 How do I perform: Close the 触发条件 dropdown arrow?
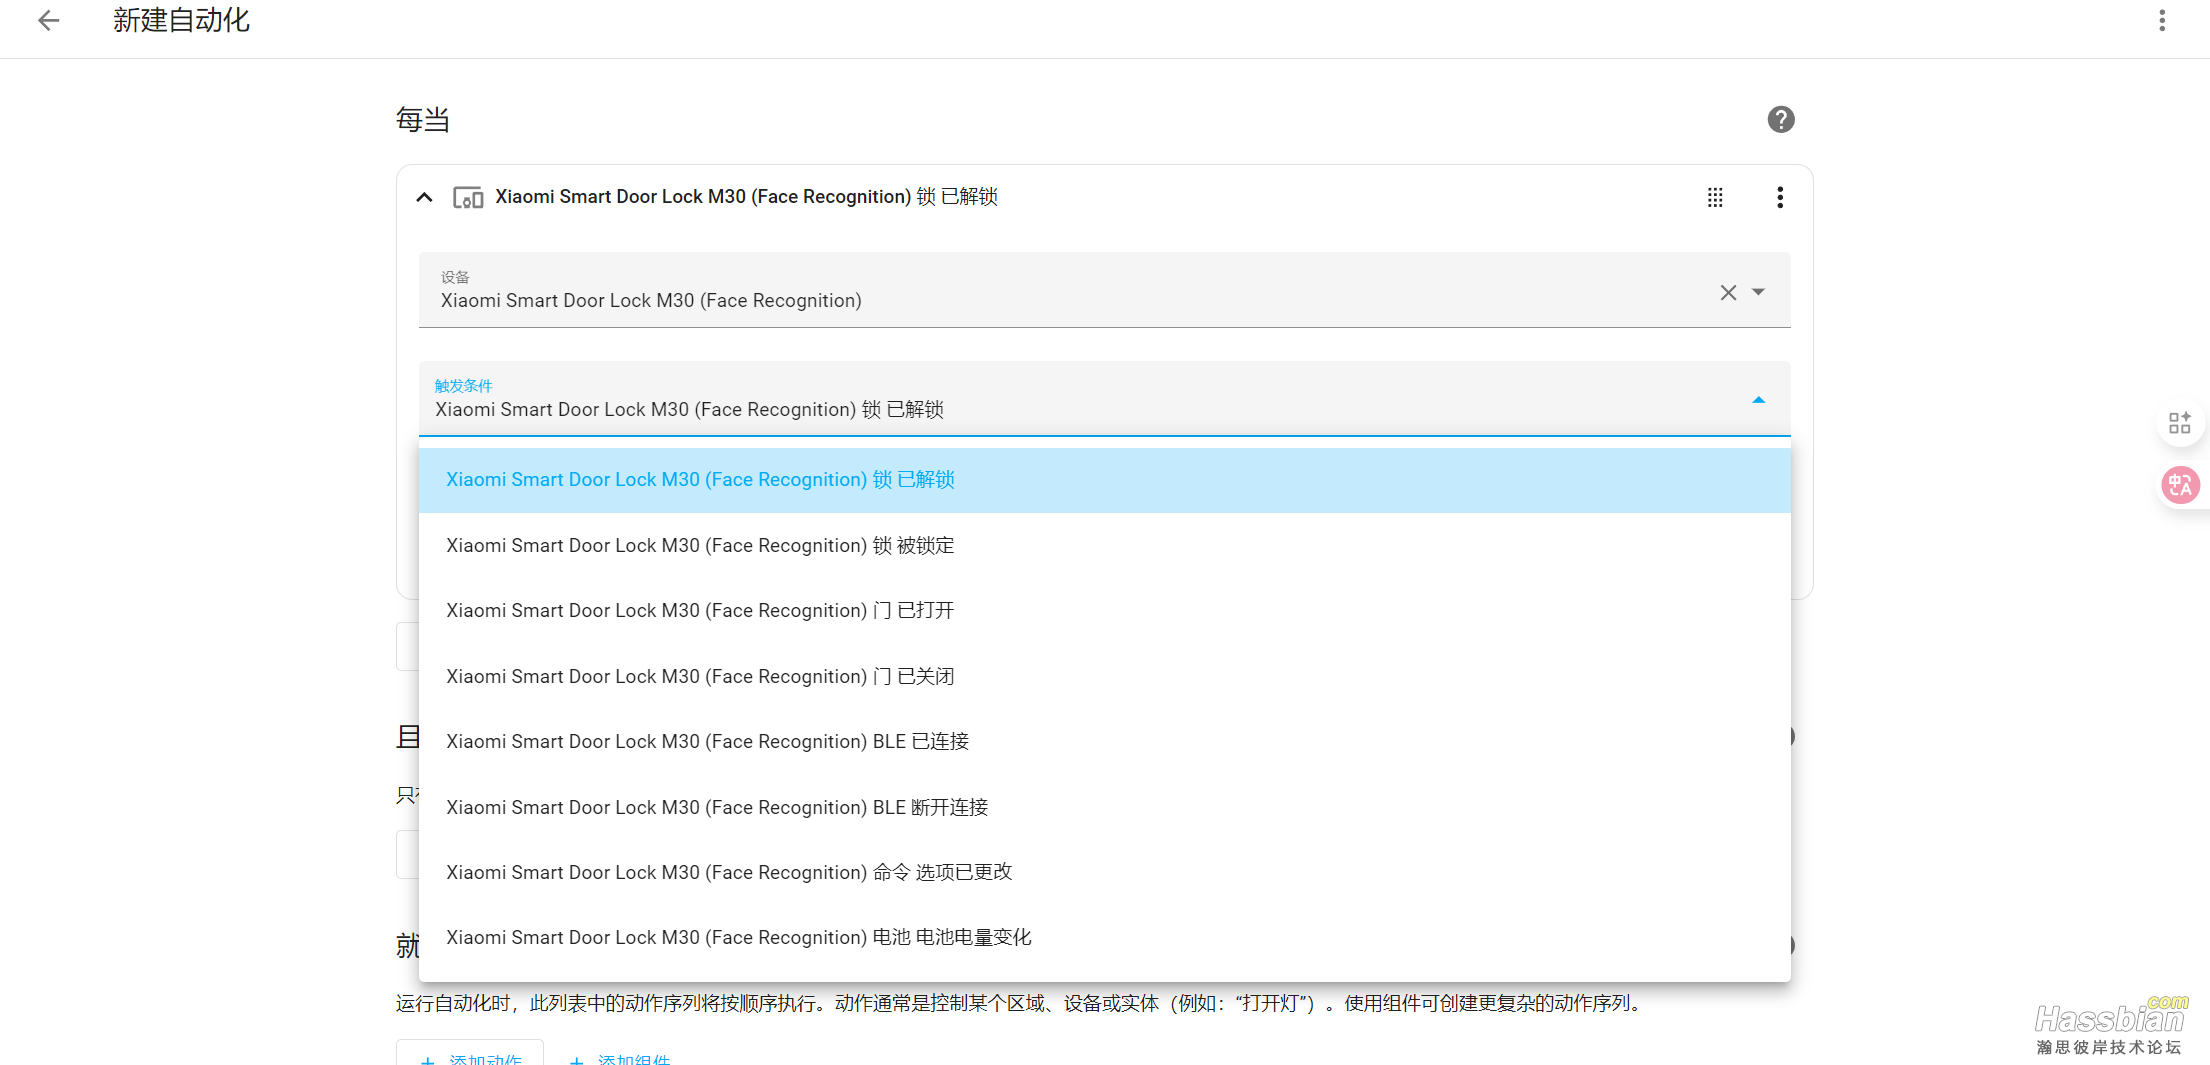(x=1759, y=400)
